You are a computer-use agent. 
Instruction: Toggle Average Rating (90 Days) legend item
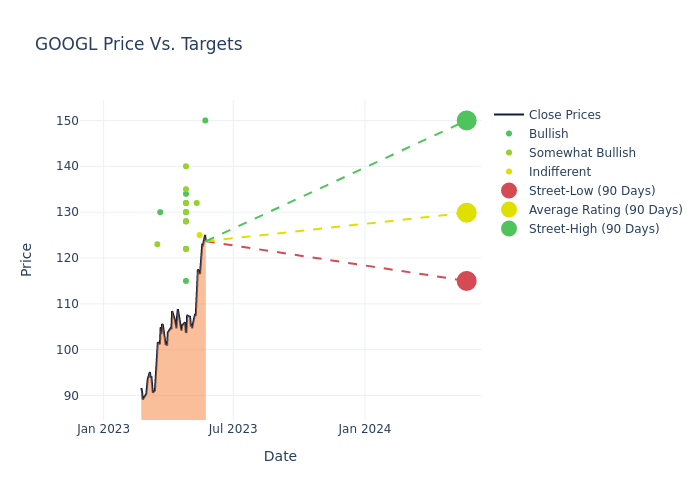[605, 210]
